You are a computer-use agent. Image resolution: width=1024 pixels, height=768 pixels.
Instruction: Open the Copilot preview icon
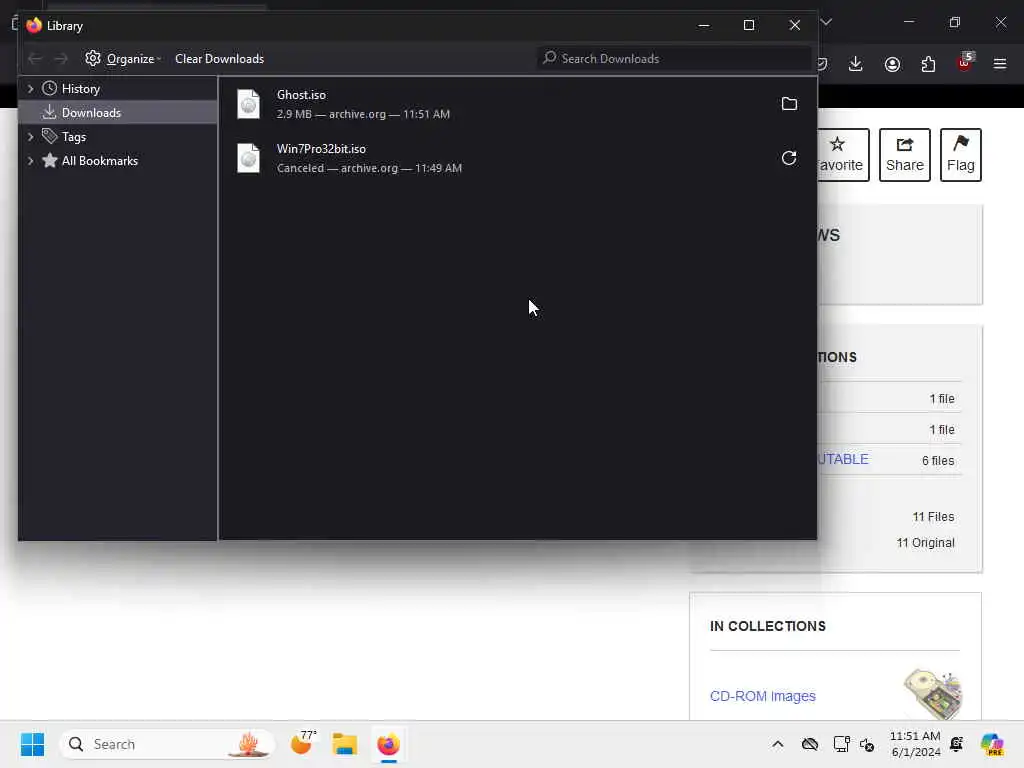coord(992,744)
